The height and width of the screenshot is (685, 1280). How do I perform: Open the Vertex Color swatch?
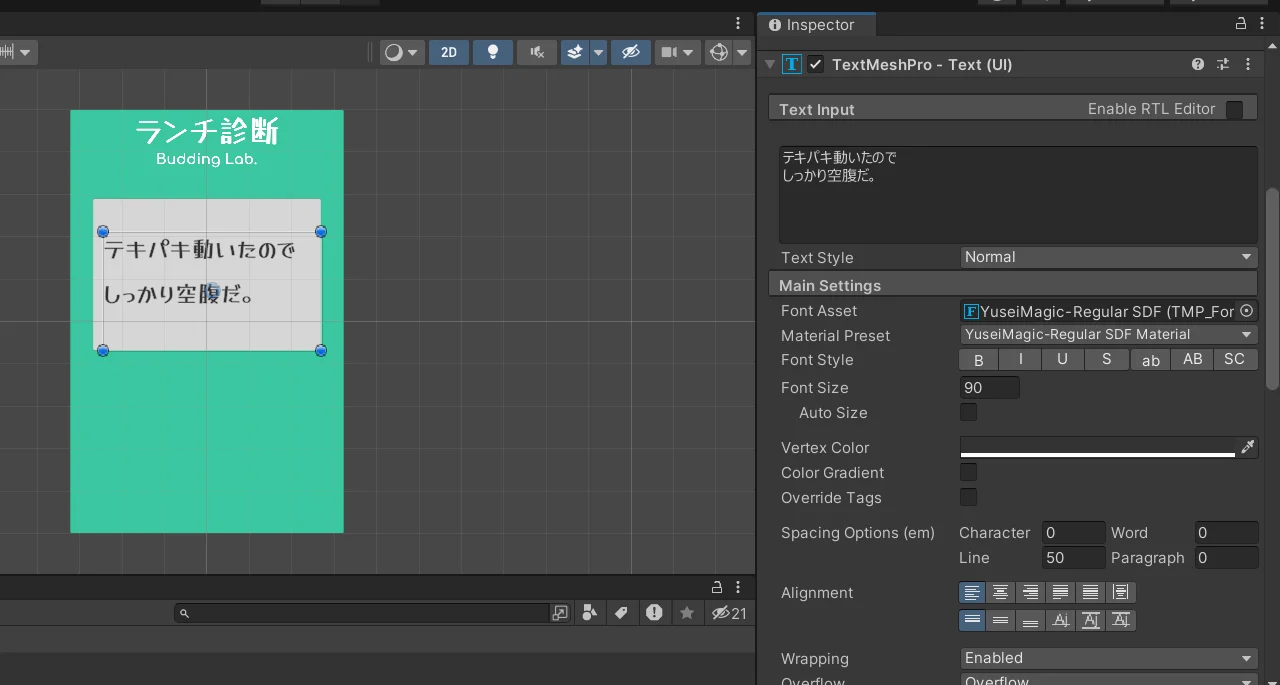tap(1098, 447)
